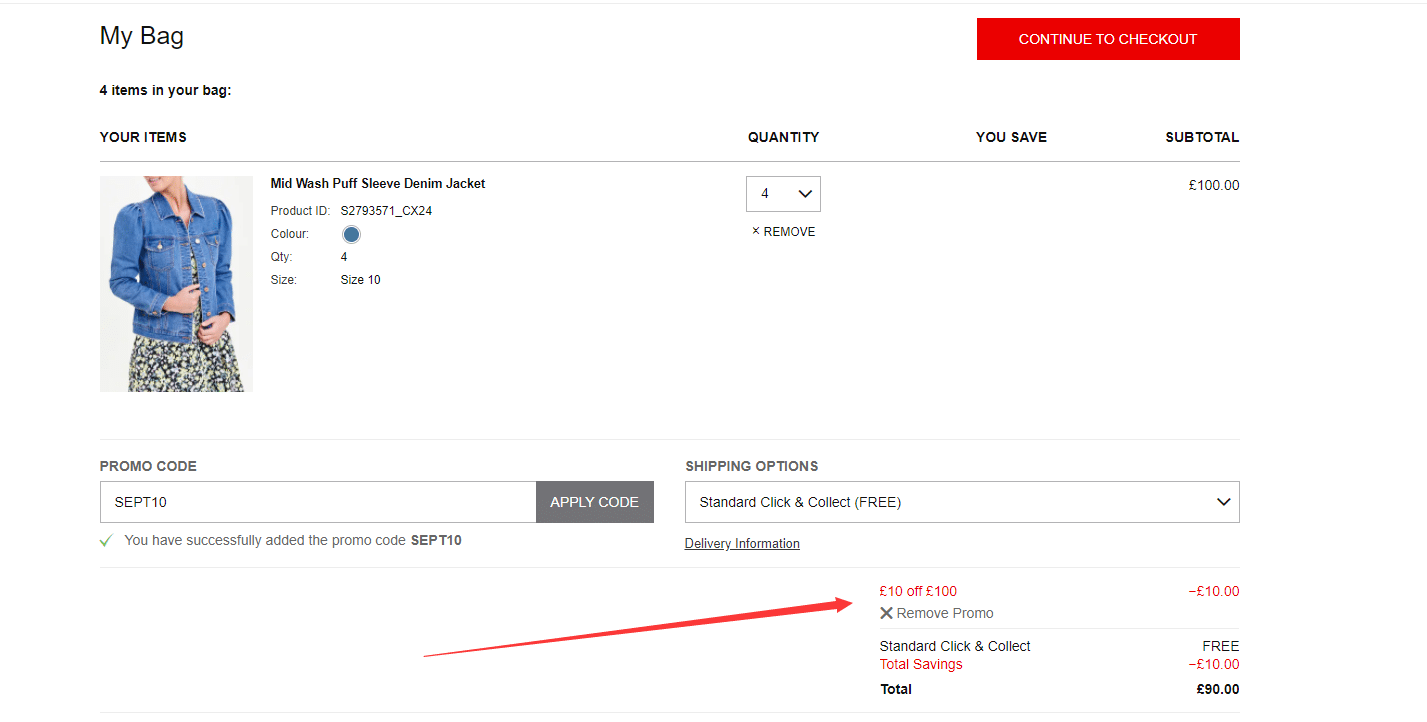Focus the promo code input field
The width and height of the screenshot is (1427, 722).
pos(318,502)
